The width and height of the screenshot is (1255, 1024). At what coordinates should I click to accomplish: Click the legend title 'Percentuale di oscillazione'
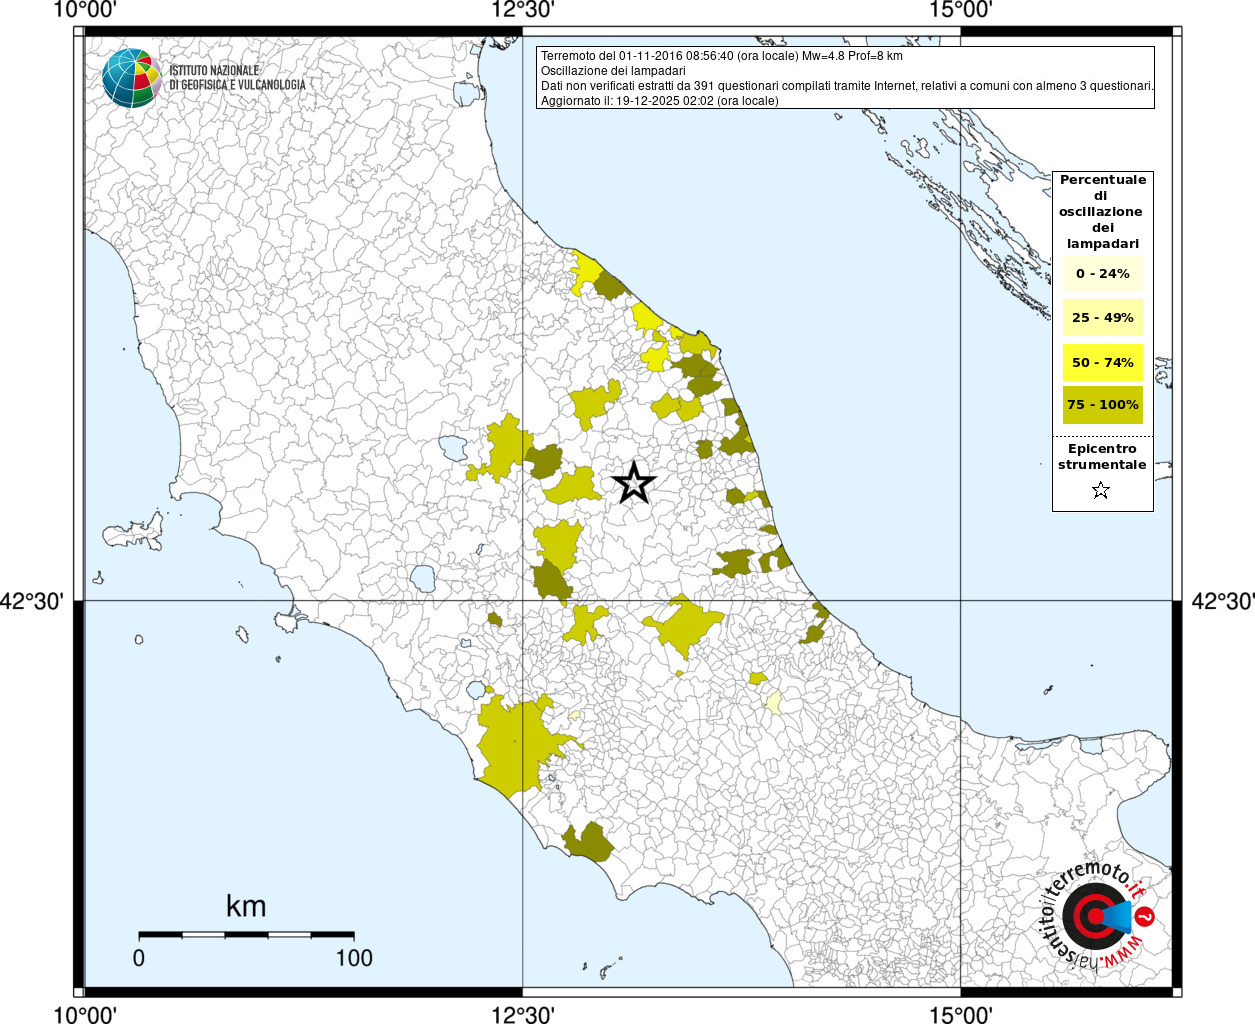[x=1102, y=211]
